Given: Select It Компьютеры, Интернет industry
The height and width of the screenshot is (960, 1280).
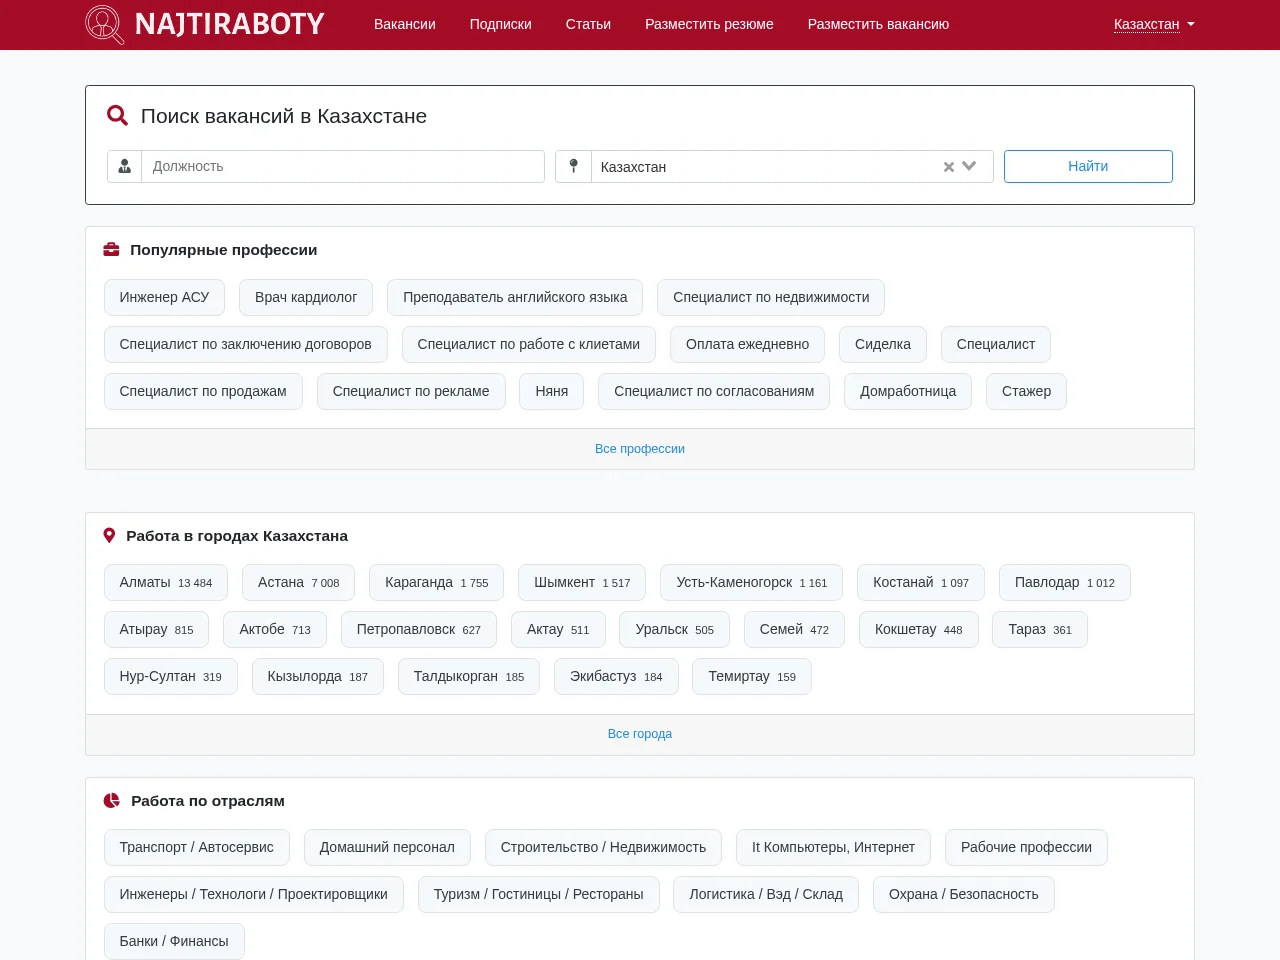Looking at the screenshot, I should [x=833, y=847].
